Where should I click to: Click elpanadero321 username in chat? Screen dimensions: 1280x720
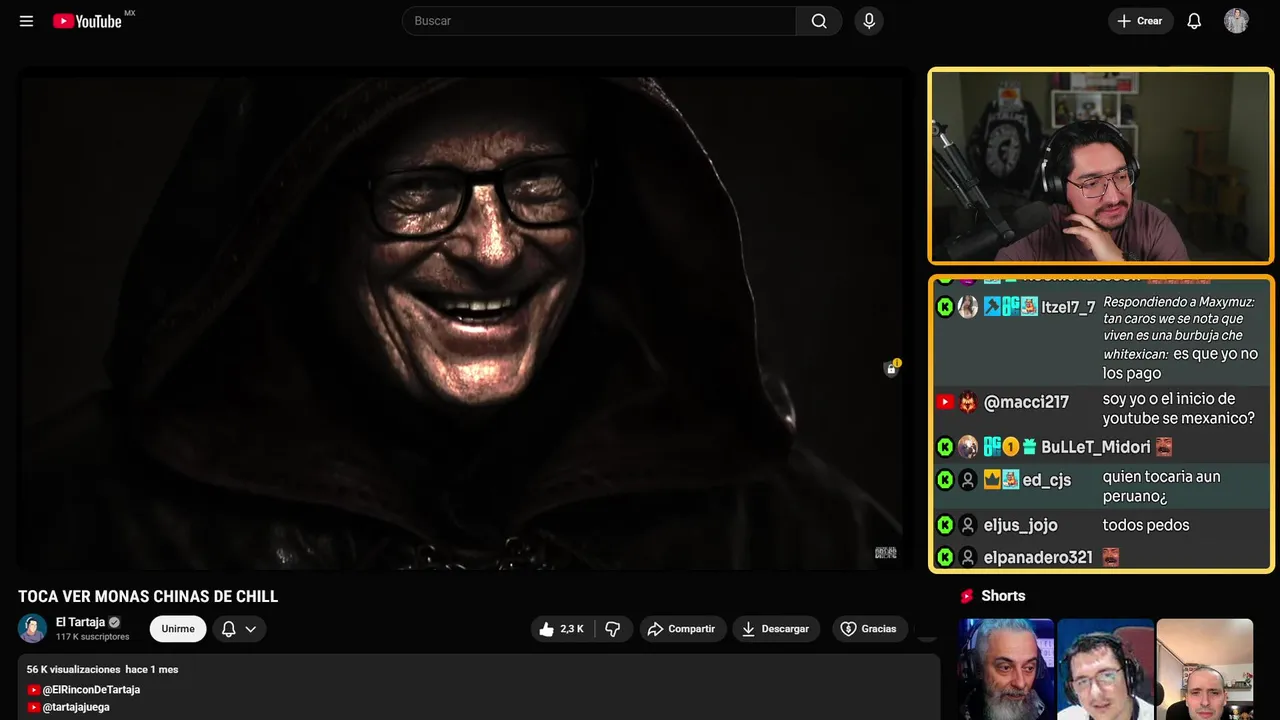pos(1038,557)
